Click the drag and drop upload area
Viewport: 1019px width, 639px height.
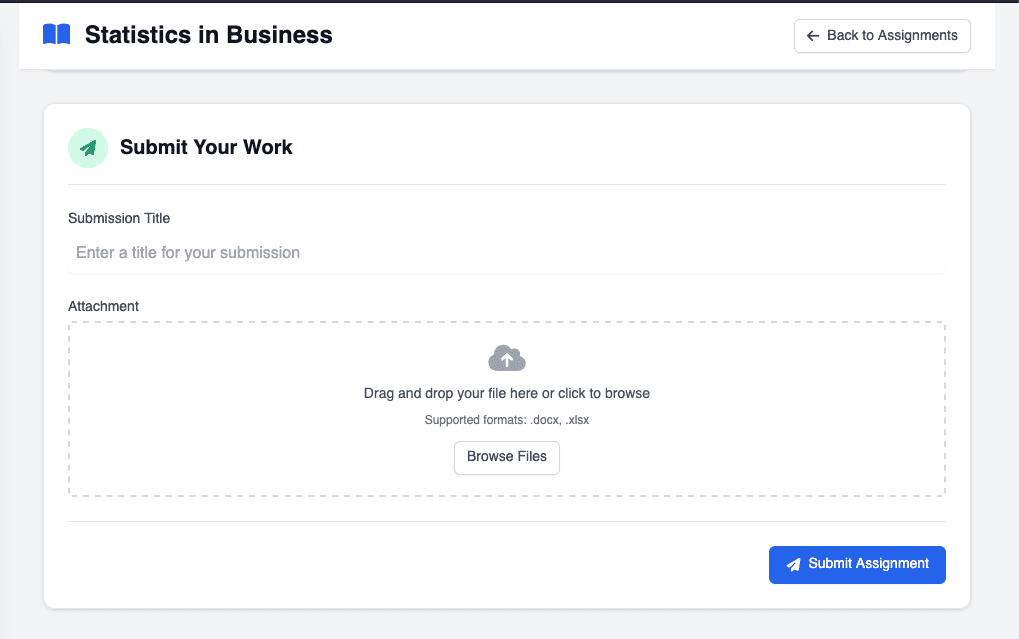click(507, 409)
